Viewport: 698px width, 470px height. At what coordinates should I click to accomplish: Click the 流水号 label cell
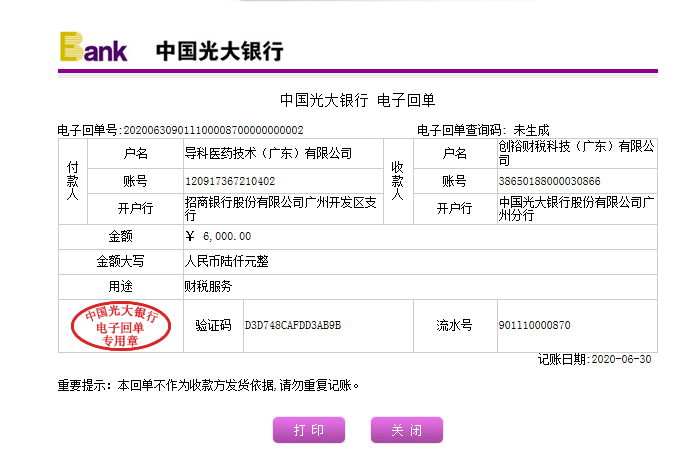coord(455,325)
